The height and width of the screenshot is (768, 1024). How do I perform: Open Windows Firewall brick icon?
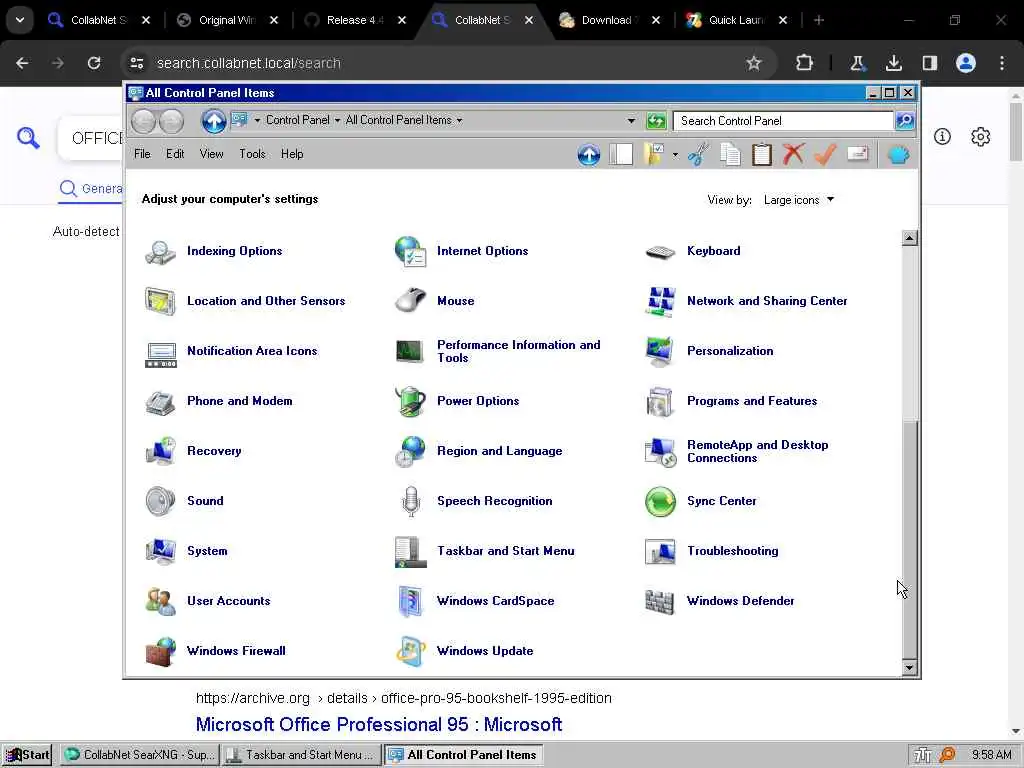point(161,652)
